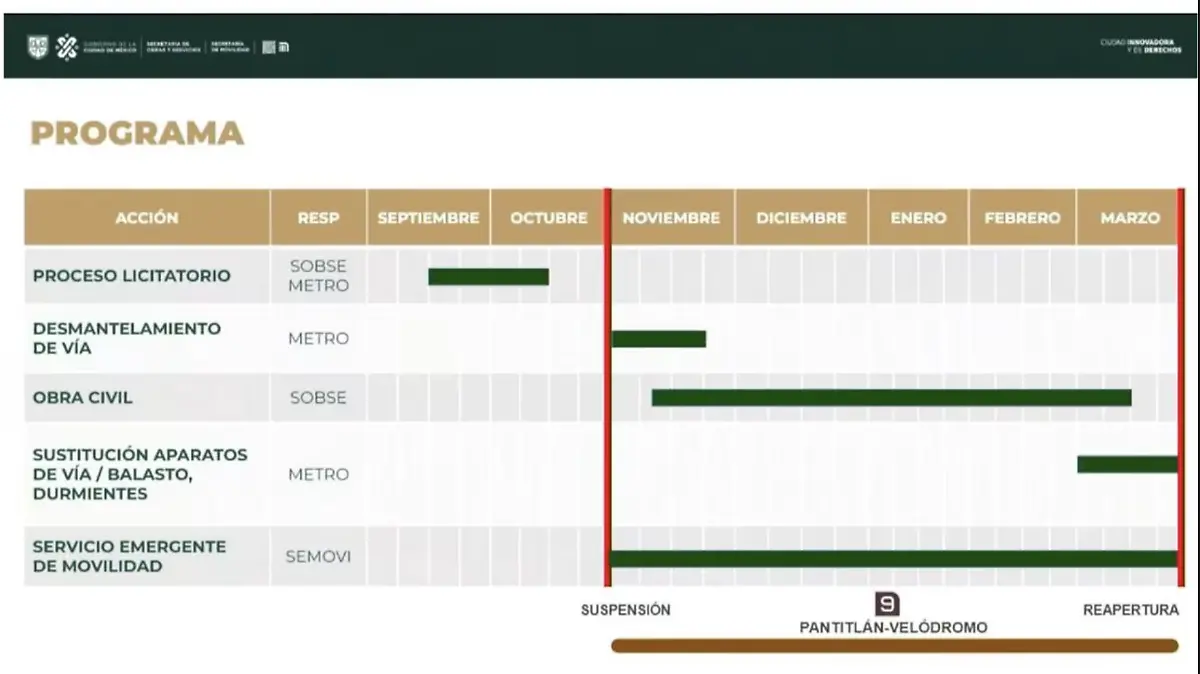This screenshot has height=674, width=1200.
Task: Select the SERVICIO EMERGENTE DE MOVILIDAD row label
Action: [130, 556]
